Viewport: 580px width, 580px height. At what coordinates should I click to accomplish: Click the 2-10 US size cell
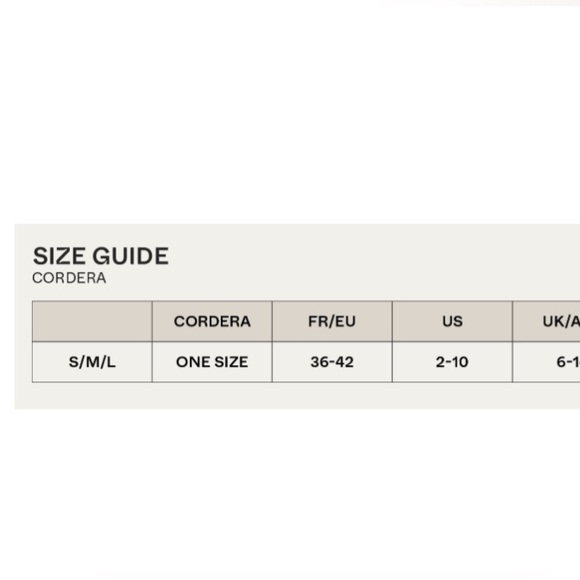[452, 362]
